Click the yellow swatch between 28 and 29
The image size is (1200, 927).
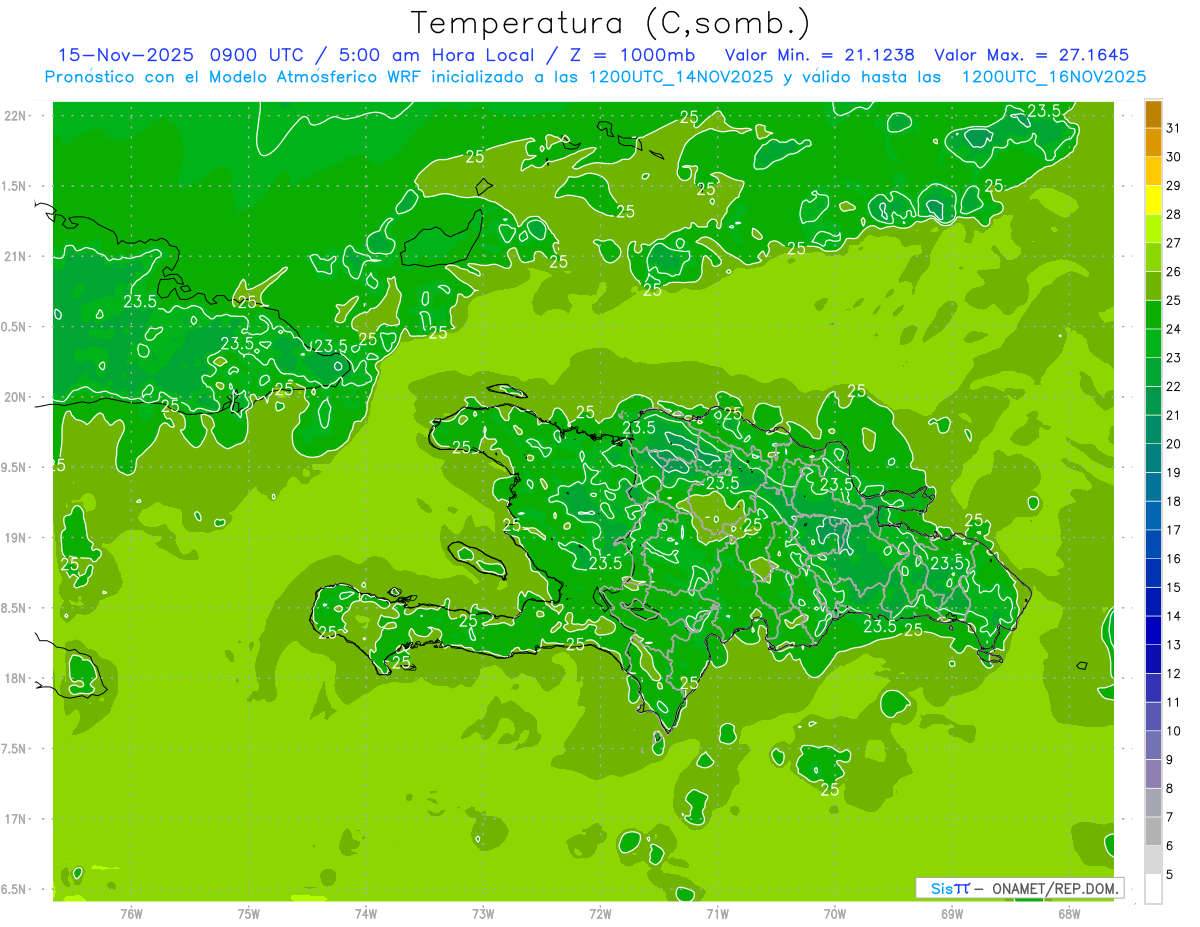[x=1153, y=201]
